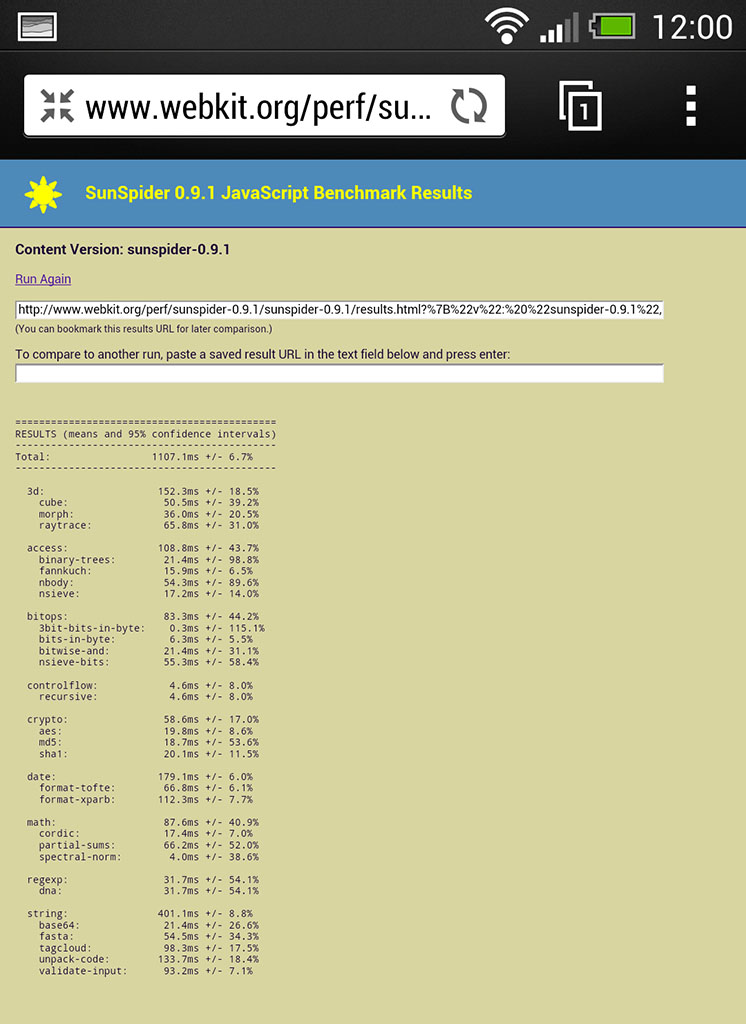The image size is (746, 1024).
Task: Click the format-tofte: 66.8ms row
Action: [145, 788]
